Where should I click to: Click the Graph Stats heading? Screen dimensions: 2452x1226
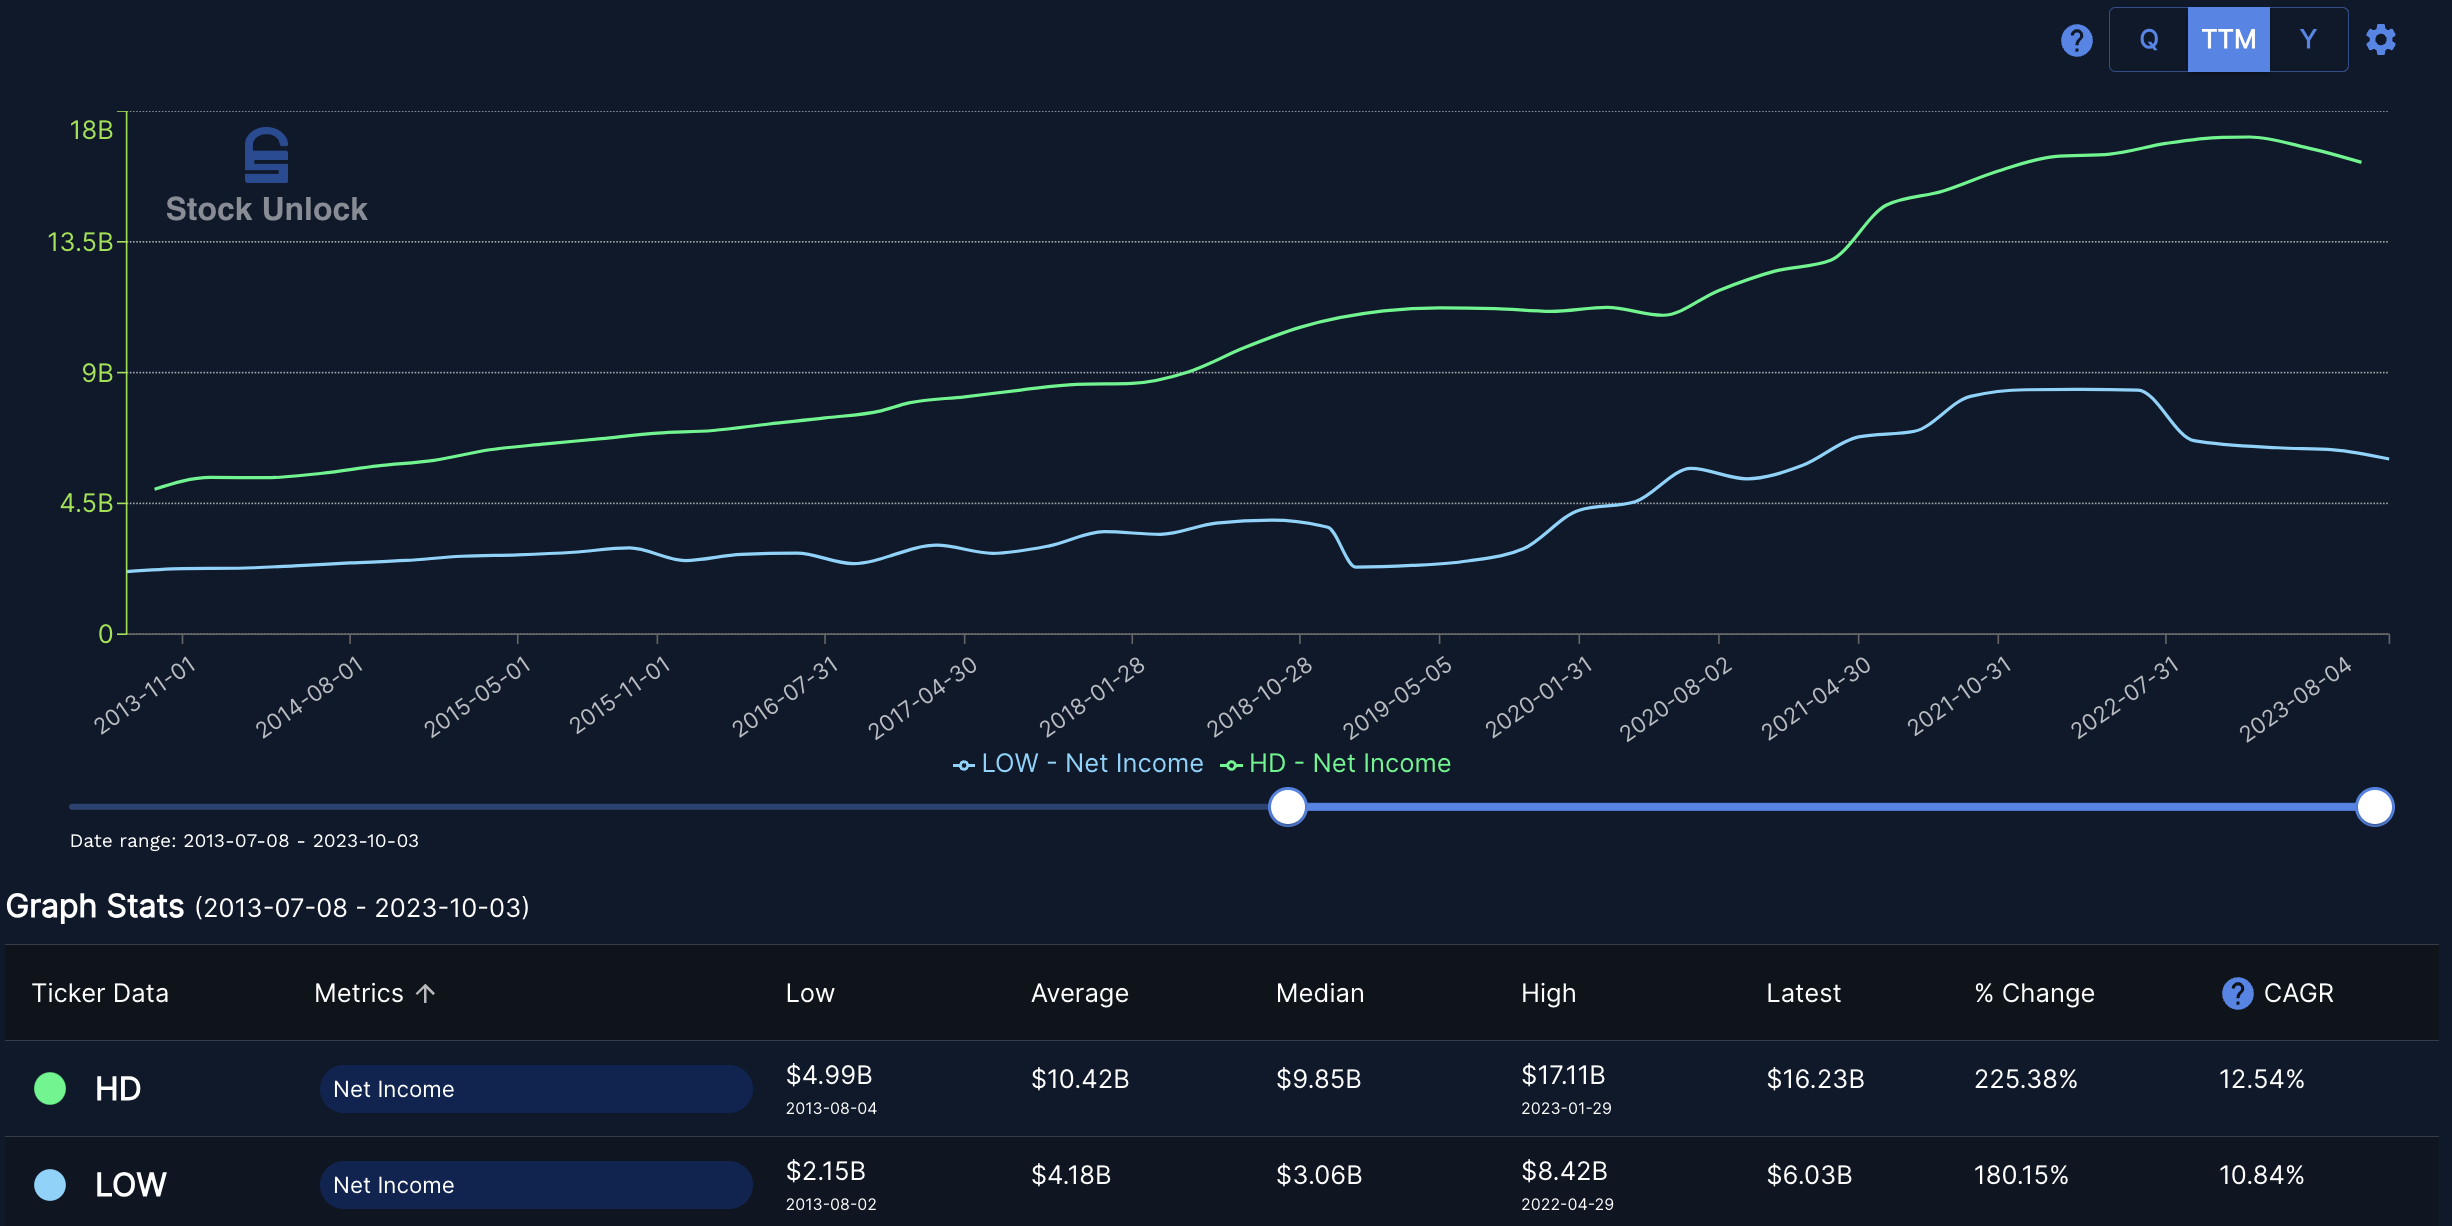95,906
